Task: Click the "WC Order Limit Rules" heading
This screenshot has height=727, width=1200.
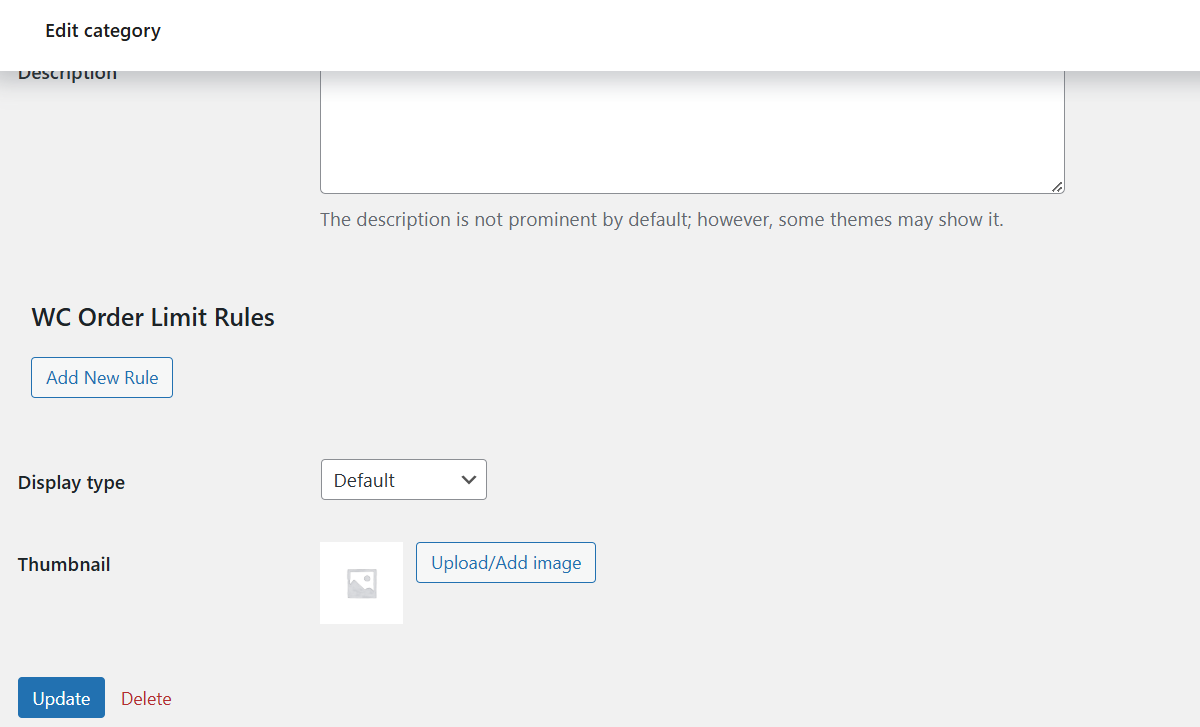Action: [x=152, y=317]
